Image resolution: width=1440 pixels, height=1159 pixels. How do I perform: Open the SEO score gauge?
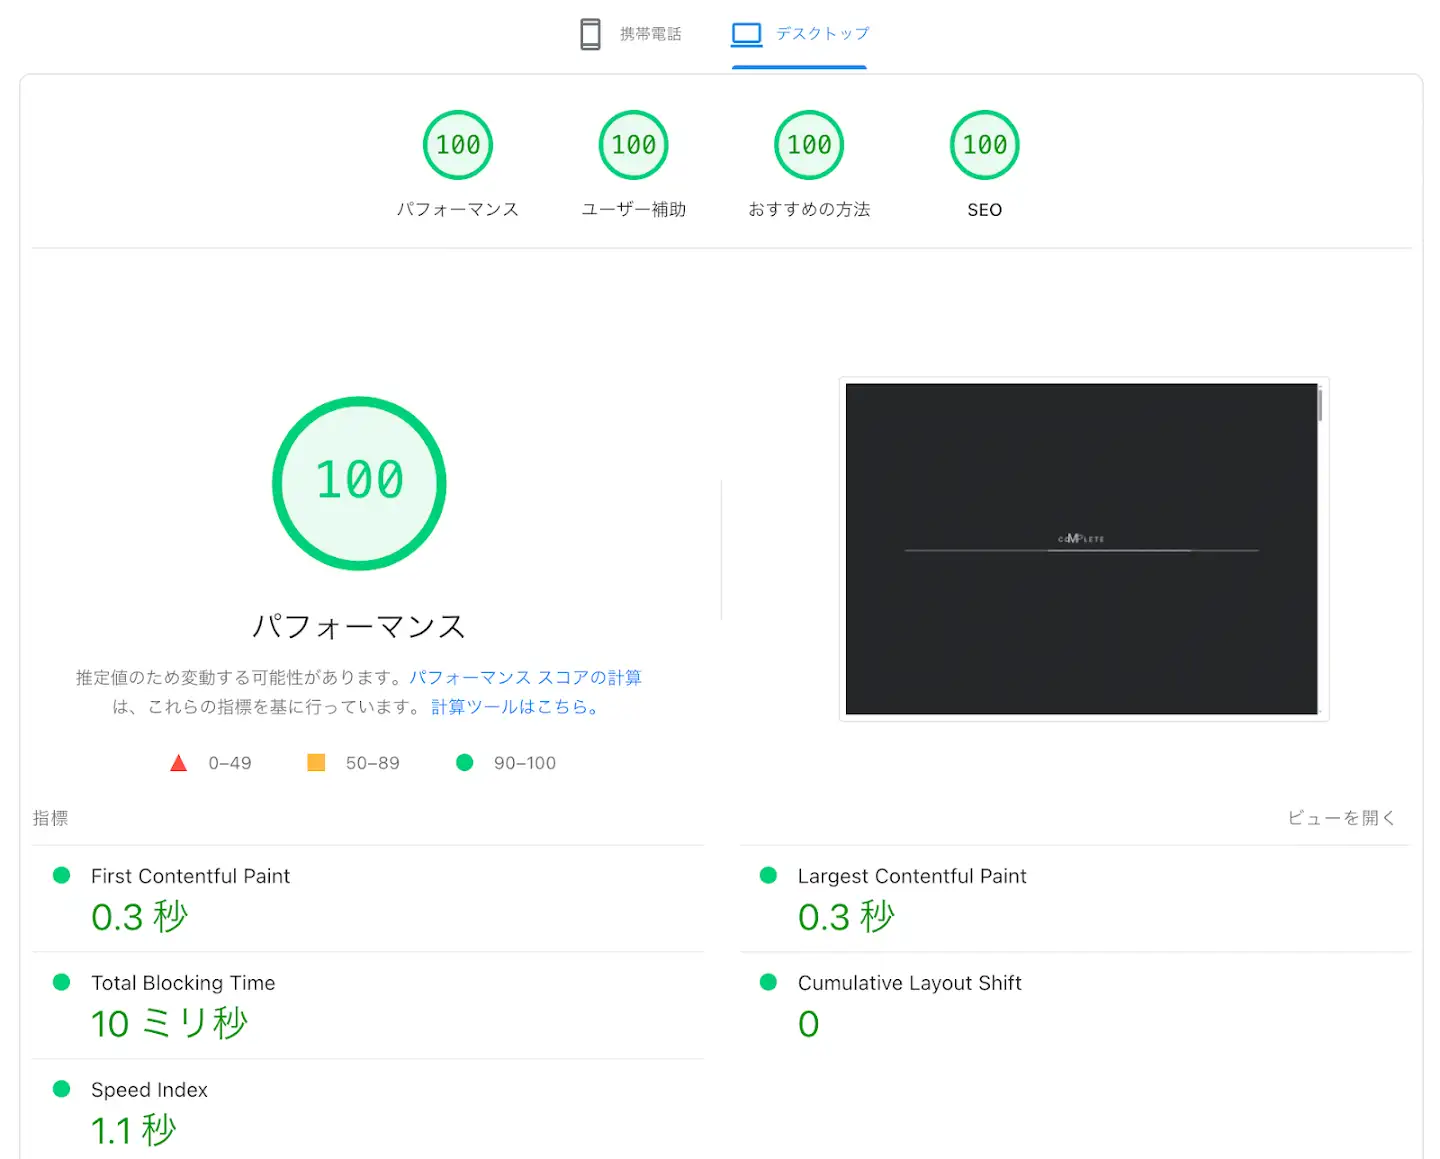984,146
